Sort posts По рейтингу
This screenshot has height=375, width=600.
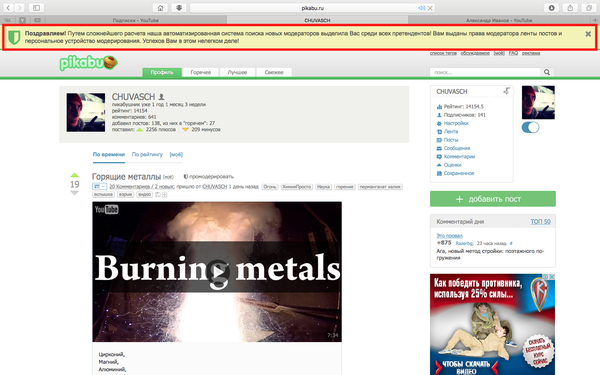pyautogui.click(x=147, y=155)
